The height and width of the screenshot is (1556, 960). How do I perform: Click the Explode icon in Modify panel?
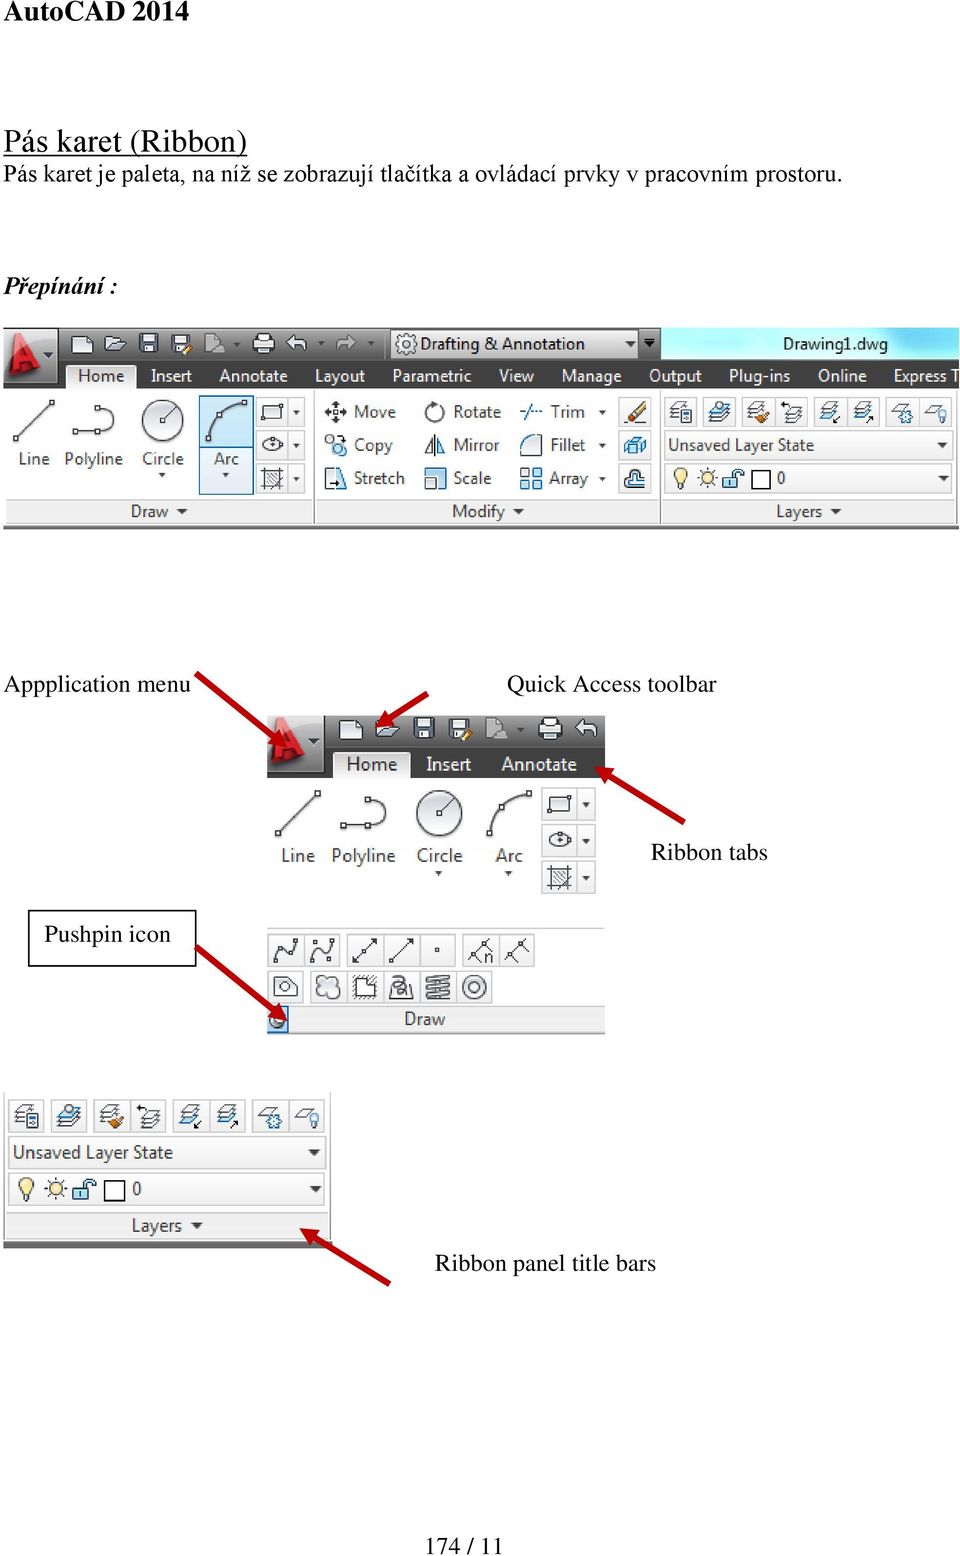click(635, 445)
